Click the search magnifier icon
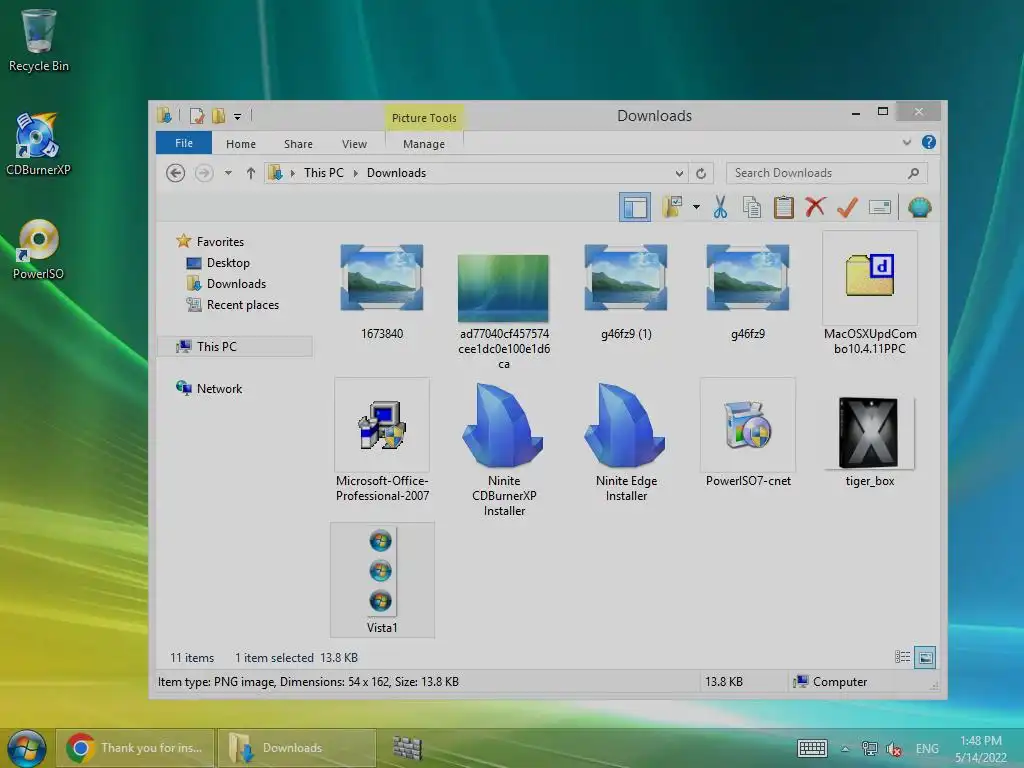The image size is (1024, 768). click(914, 173)
